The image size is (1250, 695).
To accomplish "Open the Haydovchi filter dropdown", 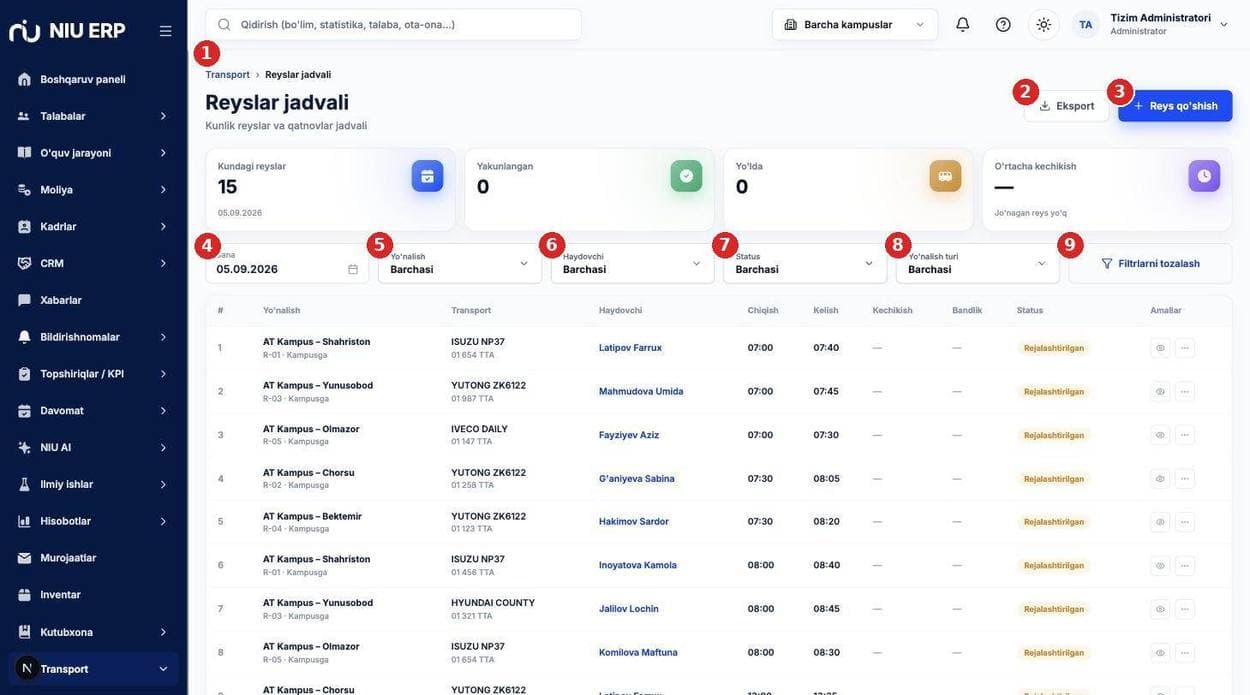I will (633, 263).
